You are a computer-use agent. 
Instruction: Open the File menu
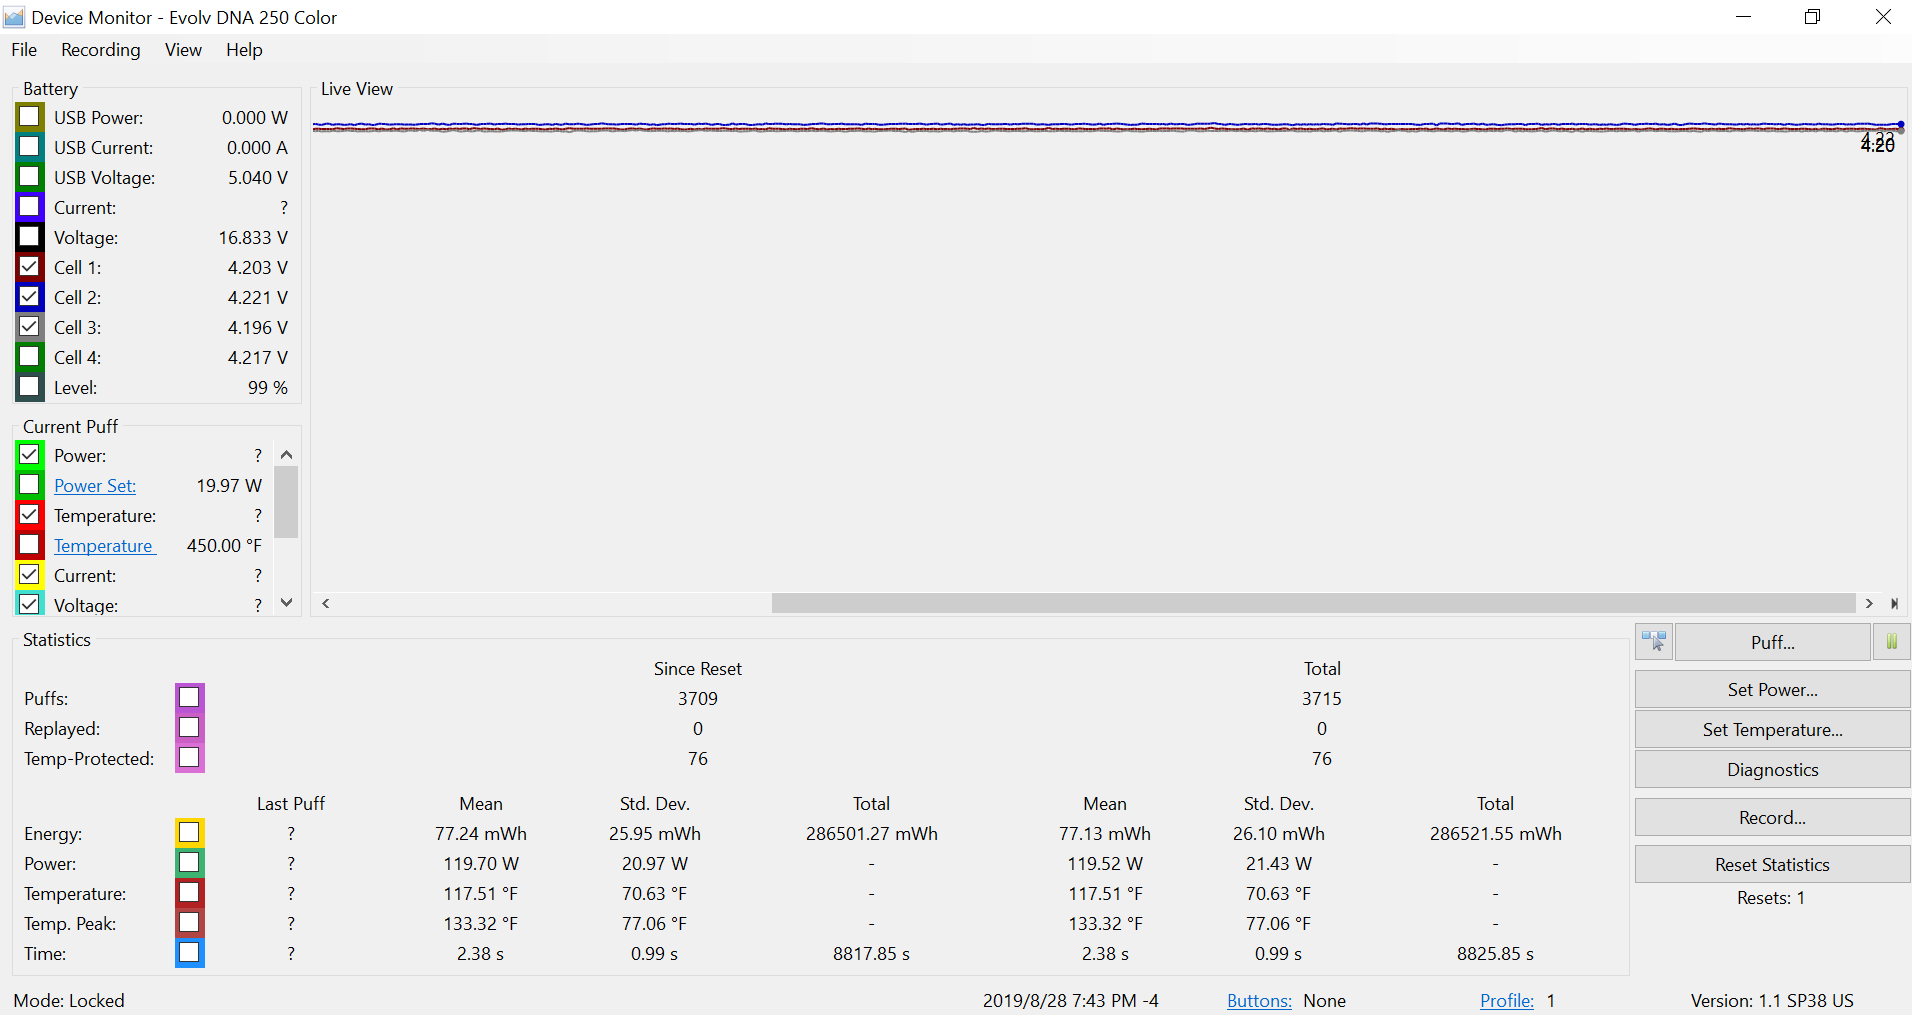coord(24,50)
